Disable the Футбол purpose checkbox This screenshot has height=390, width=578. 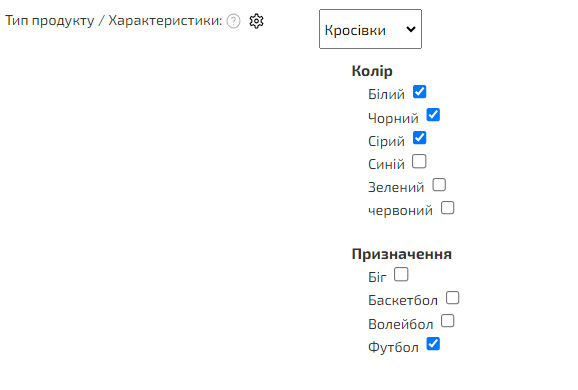pyautogui.click(x=433, y=344)
